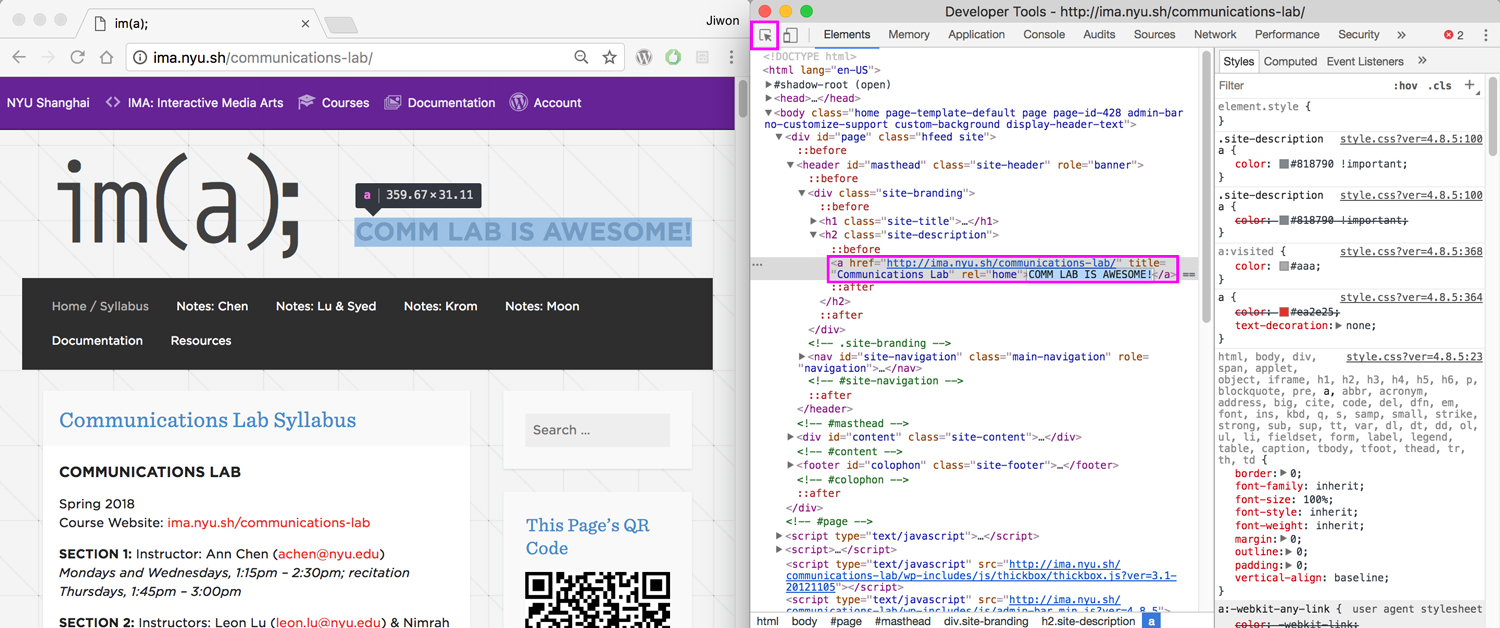Open the Network tab
This screenshot has width=1500, height=628.
click(1215, 35)
